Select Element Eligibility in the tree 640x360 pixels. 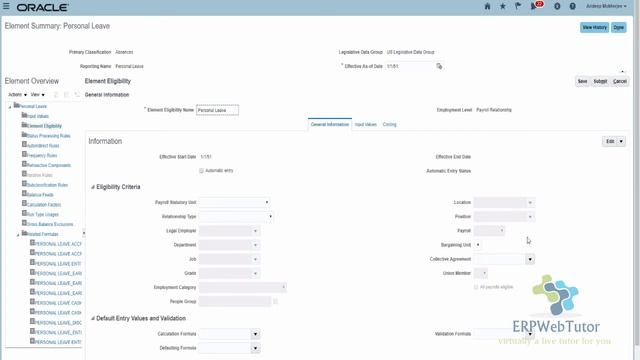(x=42, y=126)
